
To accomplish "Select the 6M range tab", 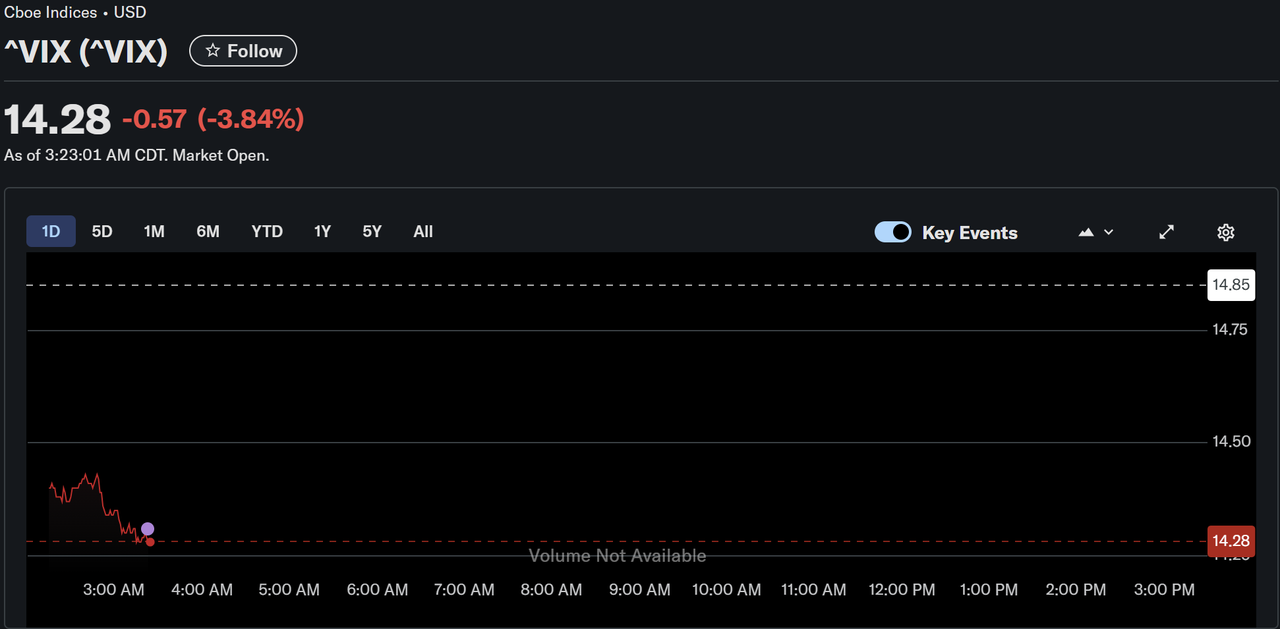I will (x=207, y=231).
